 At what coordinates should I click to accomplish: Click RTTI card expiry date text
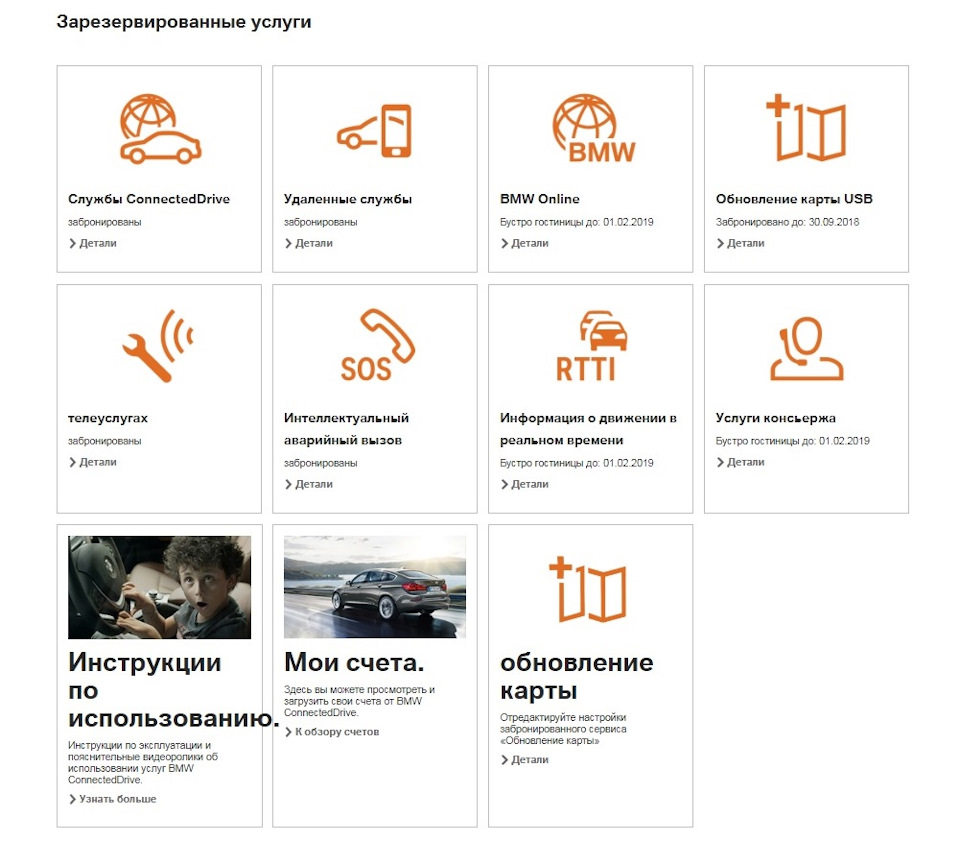577,463
